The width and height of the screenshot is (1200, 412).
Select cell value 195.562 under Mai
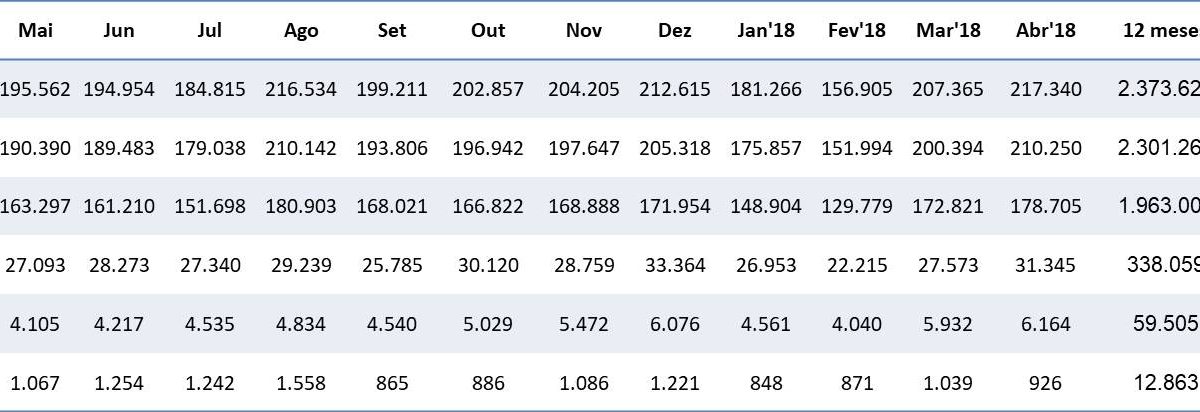point(35,89)
